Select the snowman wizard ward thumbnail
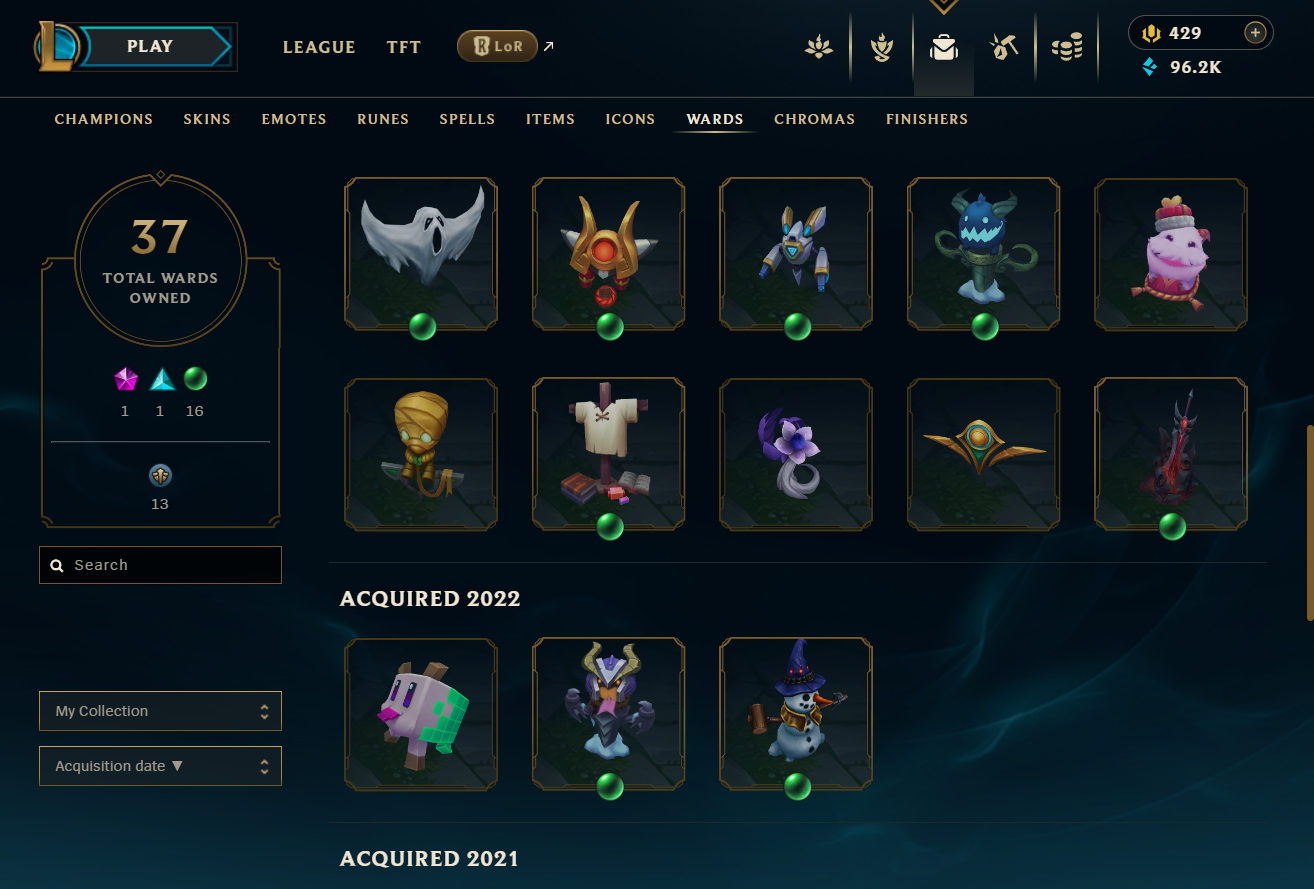Screen dimensions: 1314x889 pos(796,714)
